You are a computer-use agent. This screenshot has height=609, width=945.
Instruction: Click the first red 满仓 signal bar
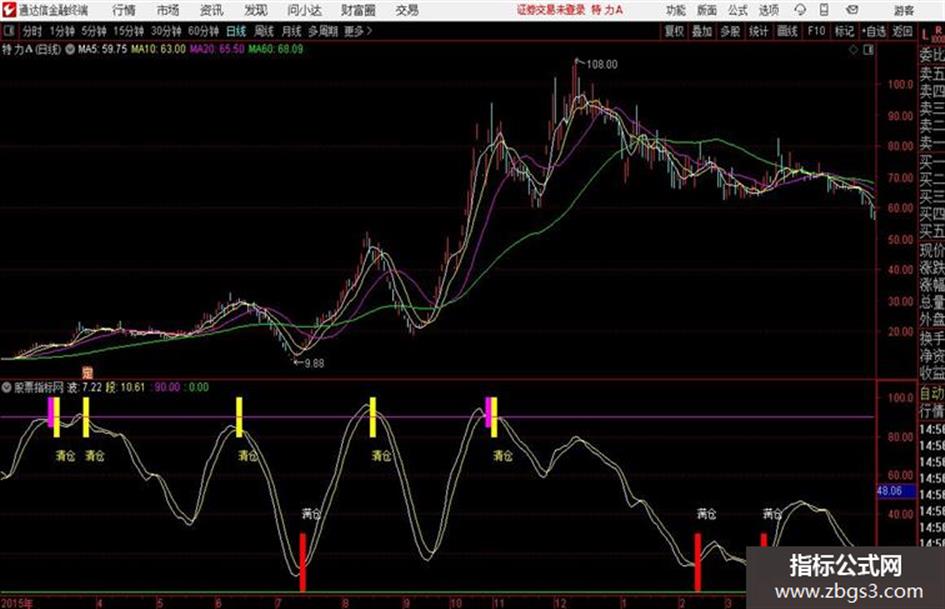pos(303,562)
